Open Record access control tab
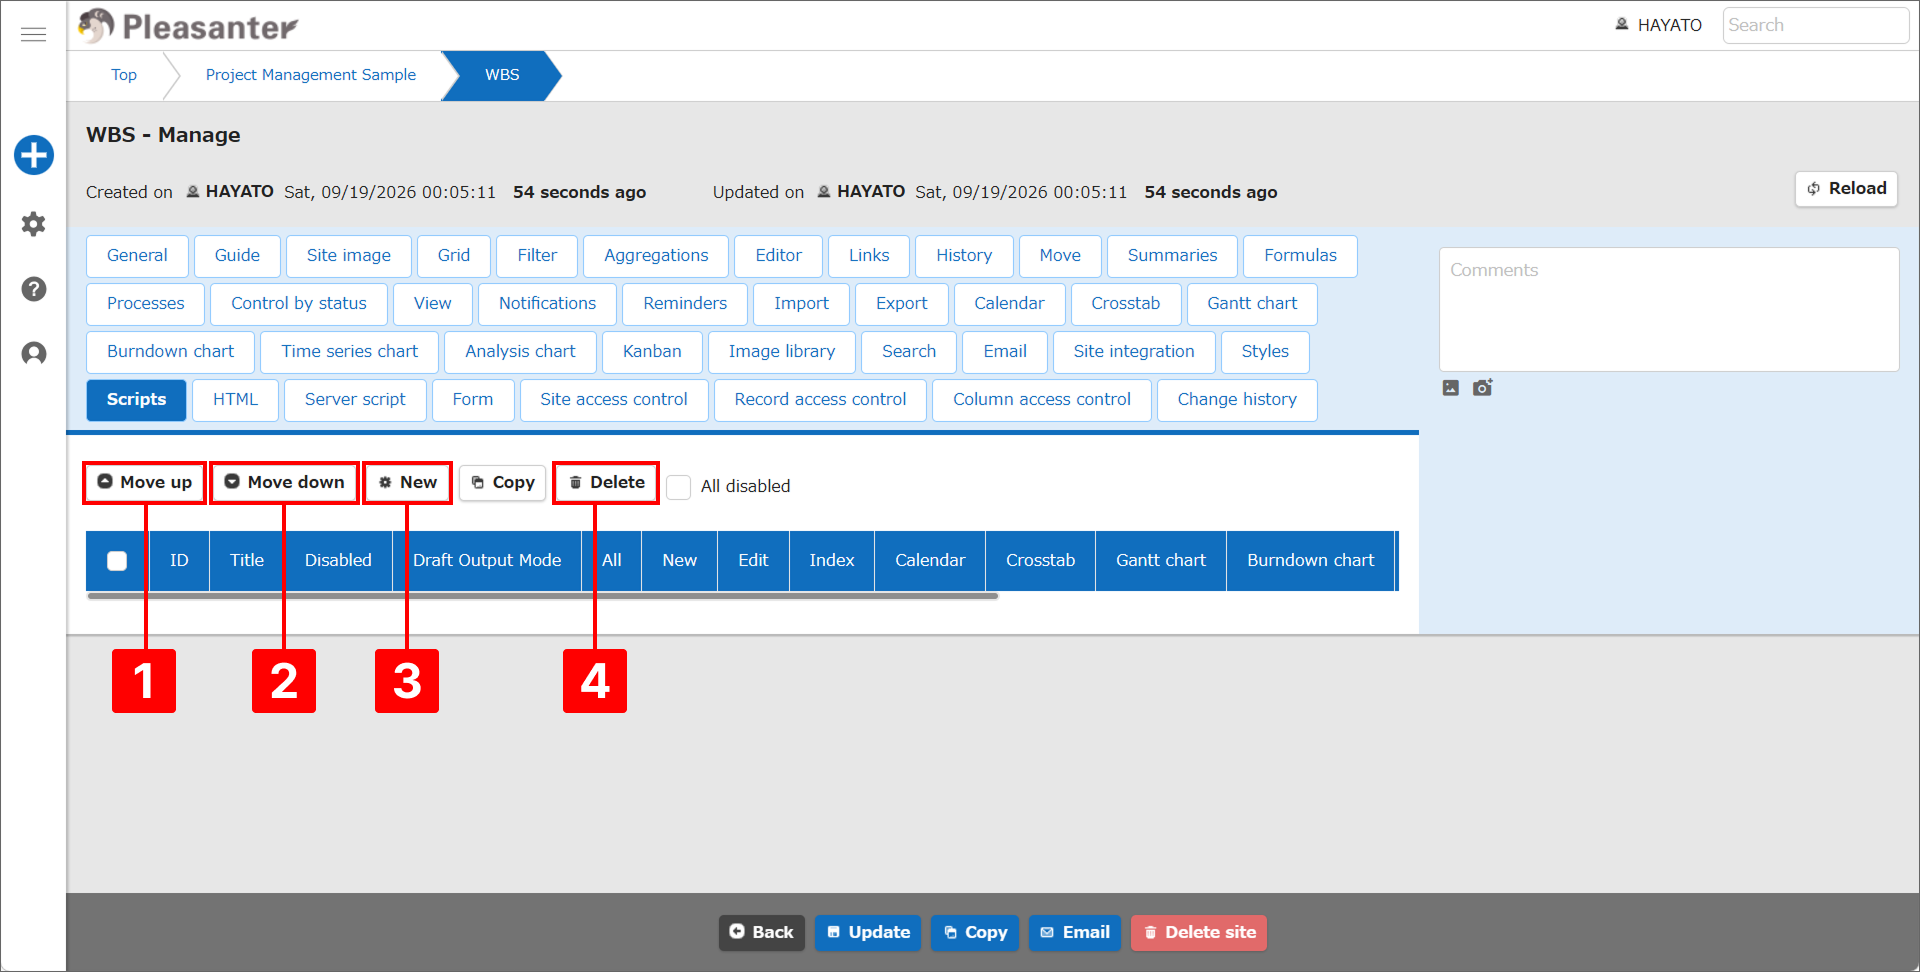Image resolution: width=1920 pixels, height=972 pixels. 820,400
